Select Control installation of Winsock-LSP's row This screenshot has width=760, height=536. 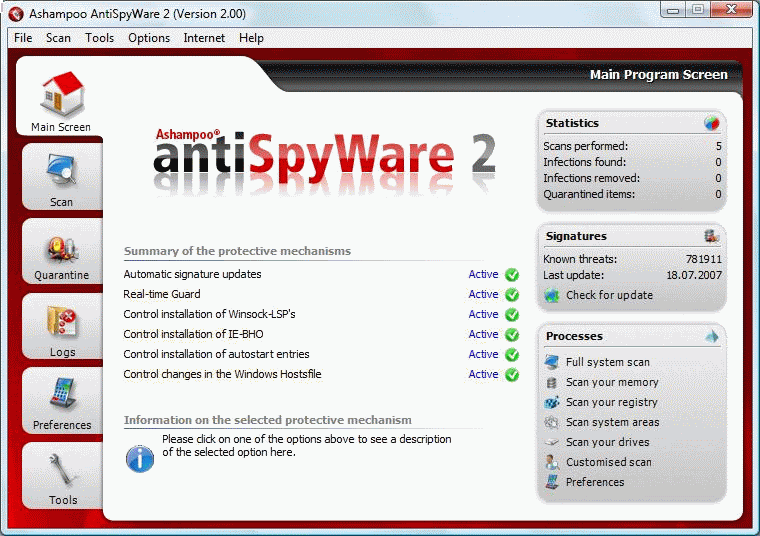pyautogui.click(x=209, y=314)
